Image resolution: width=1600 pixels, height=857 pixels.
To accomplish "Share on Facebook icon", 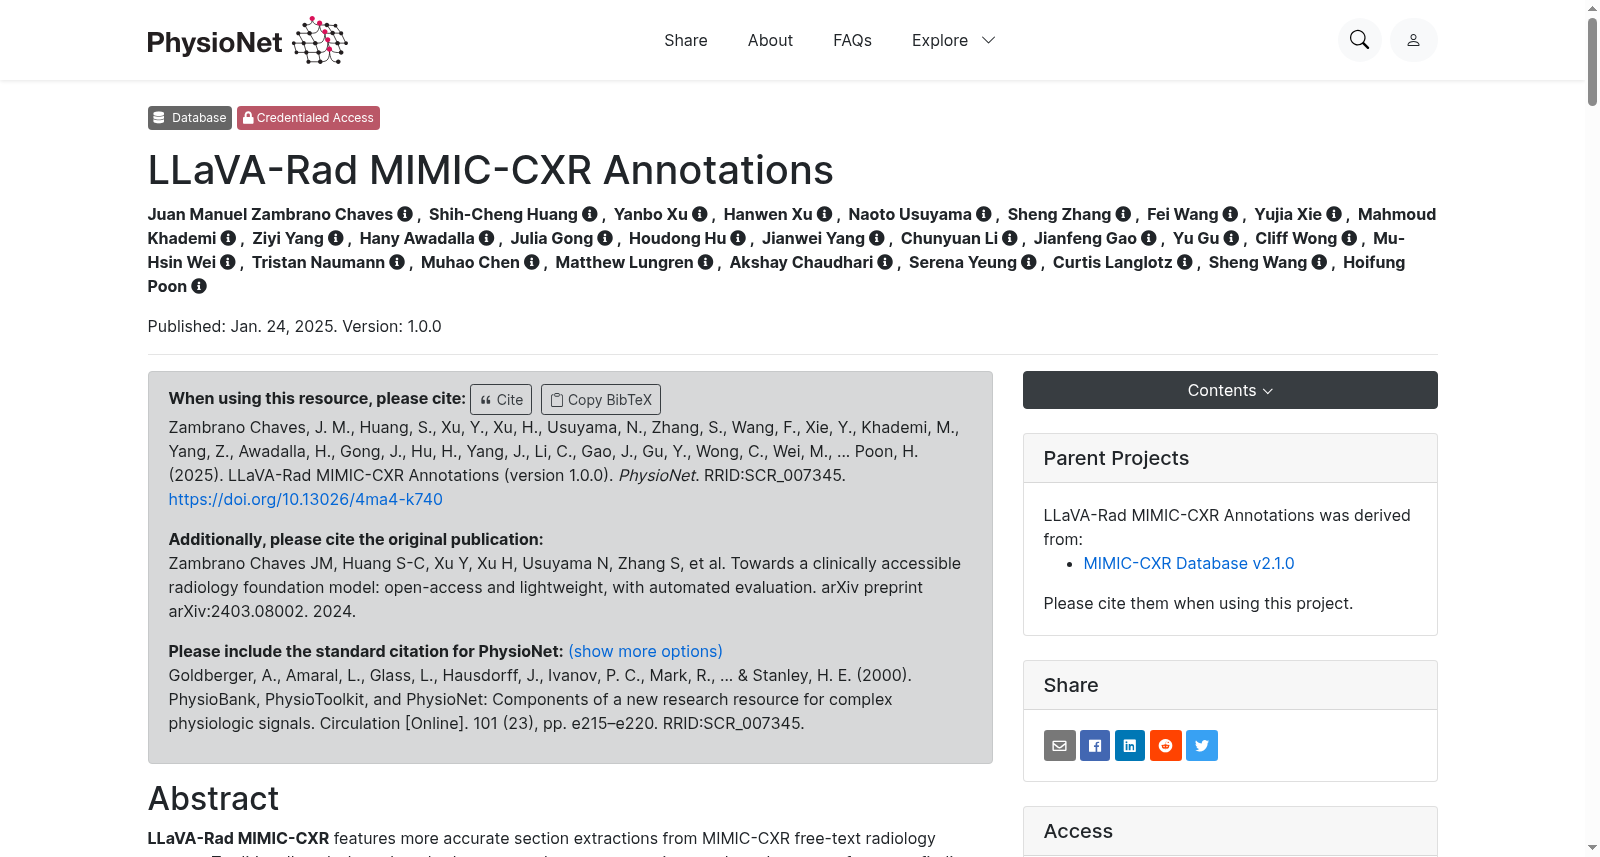I will pyautogui.click(x=1095, y=746).
